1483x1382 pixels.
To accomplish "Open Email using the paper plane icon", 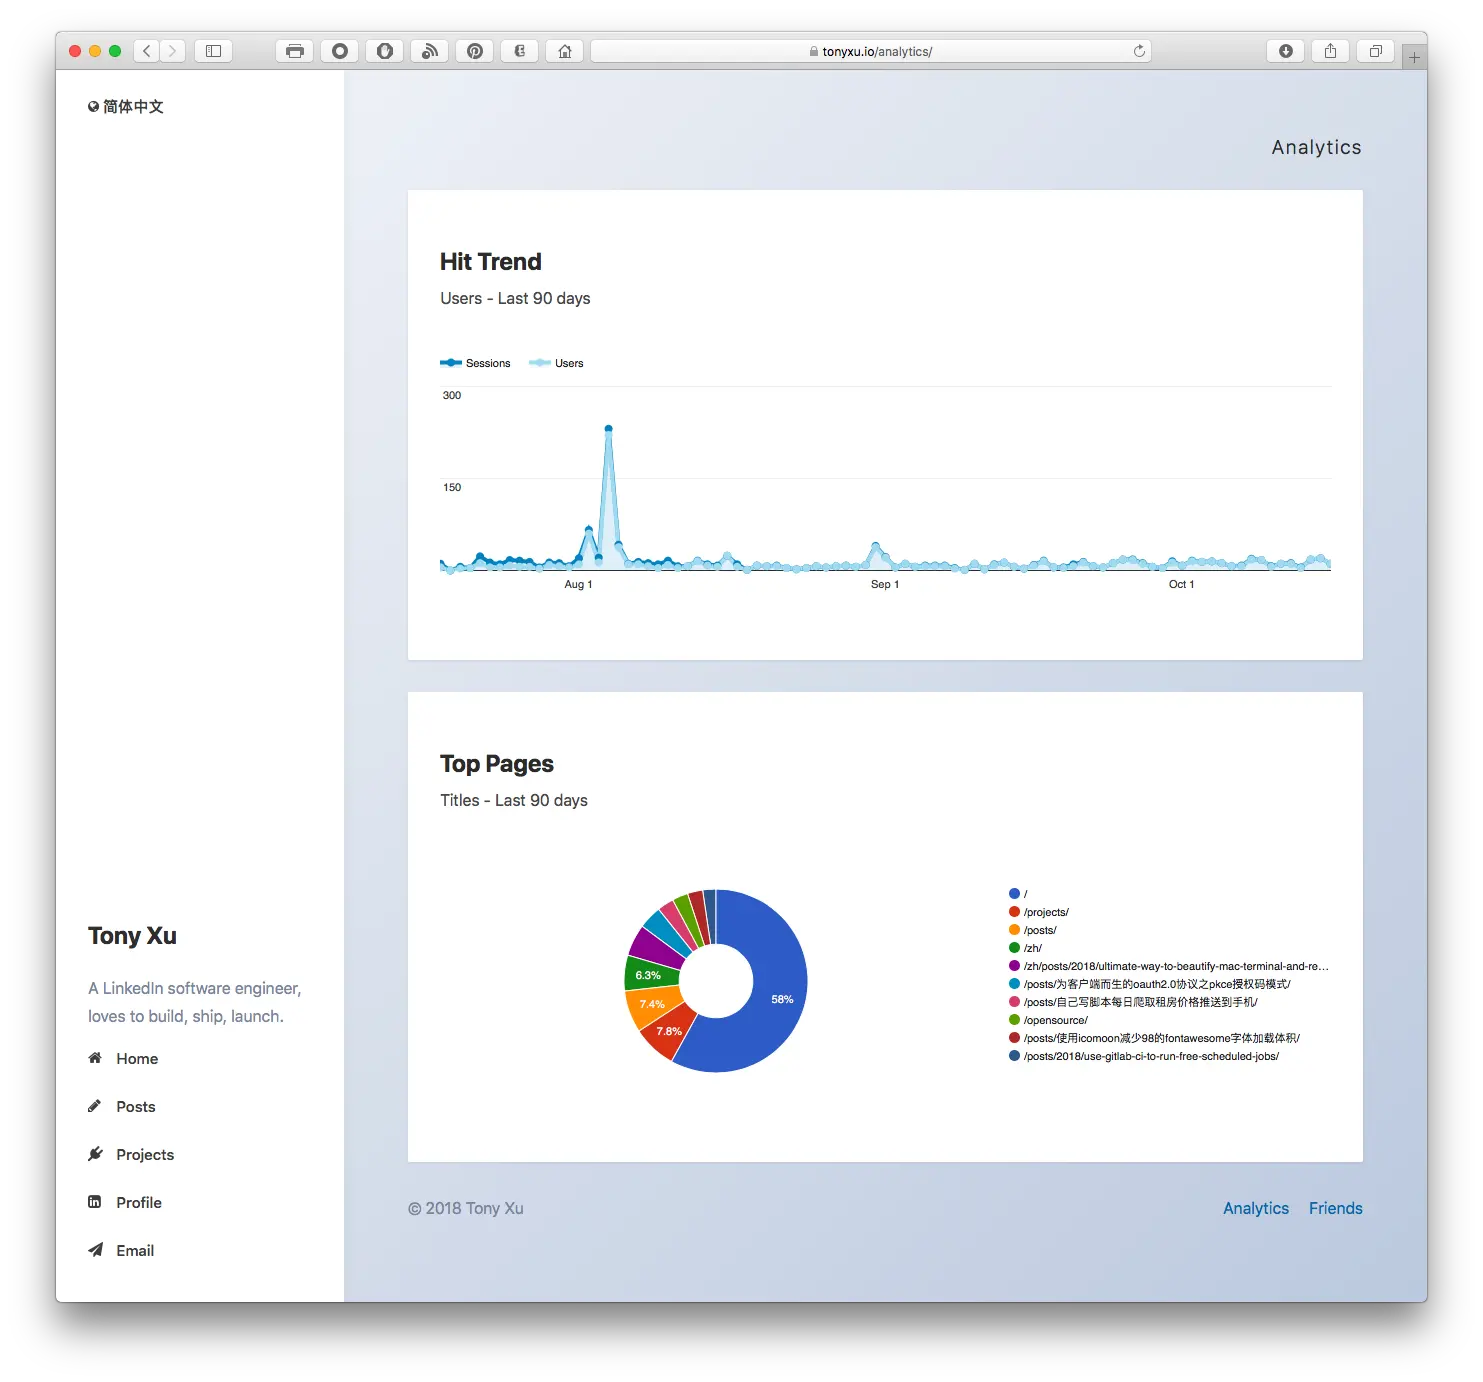I will pos(95,1249).
